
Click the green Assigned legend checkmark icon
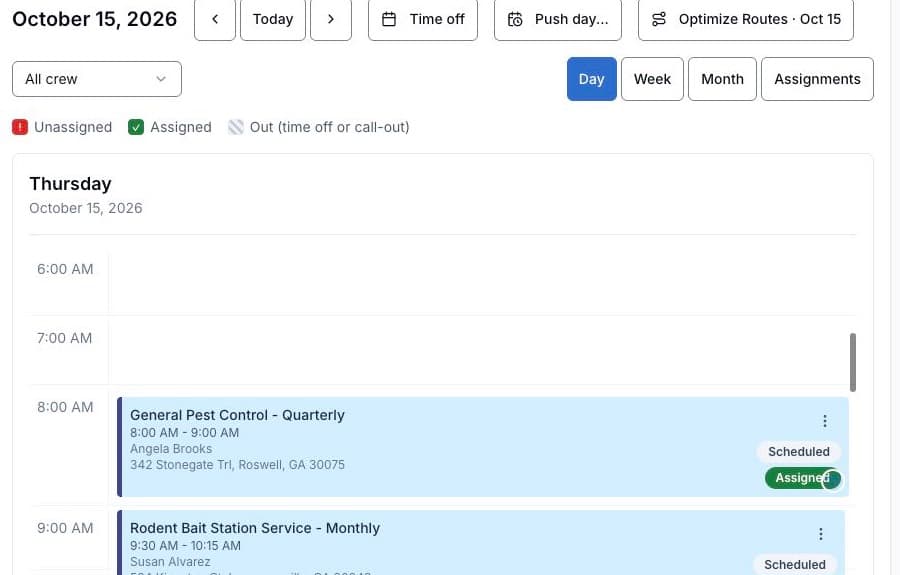(x=136, y=127)
